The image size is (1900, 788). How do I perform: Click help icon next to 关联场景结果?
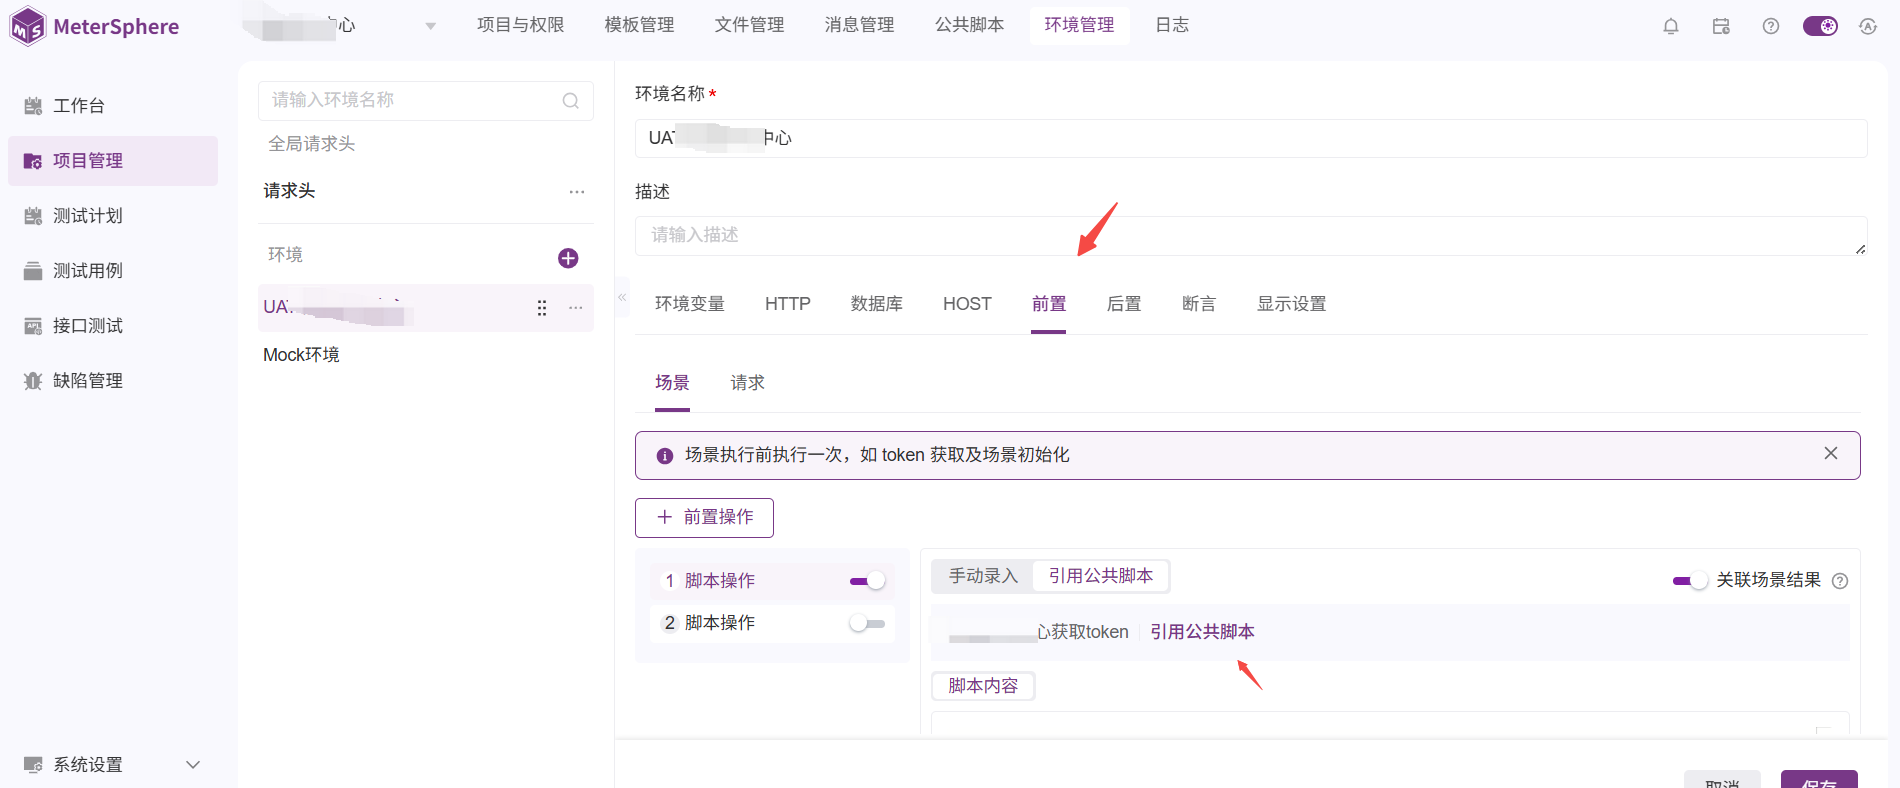coord(1839,581)
